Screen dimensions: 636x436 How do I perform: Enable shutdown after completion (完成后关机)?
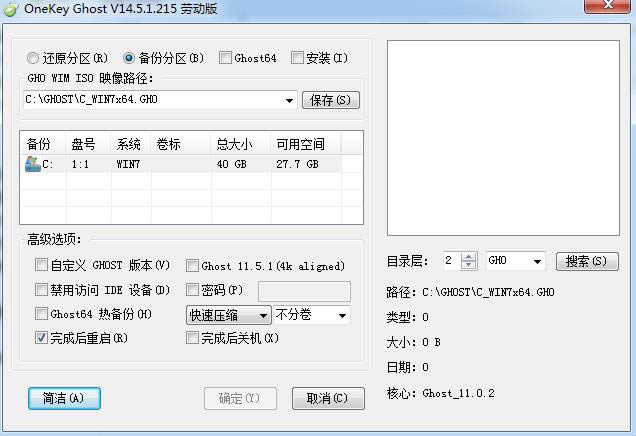(192, 337)
